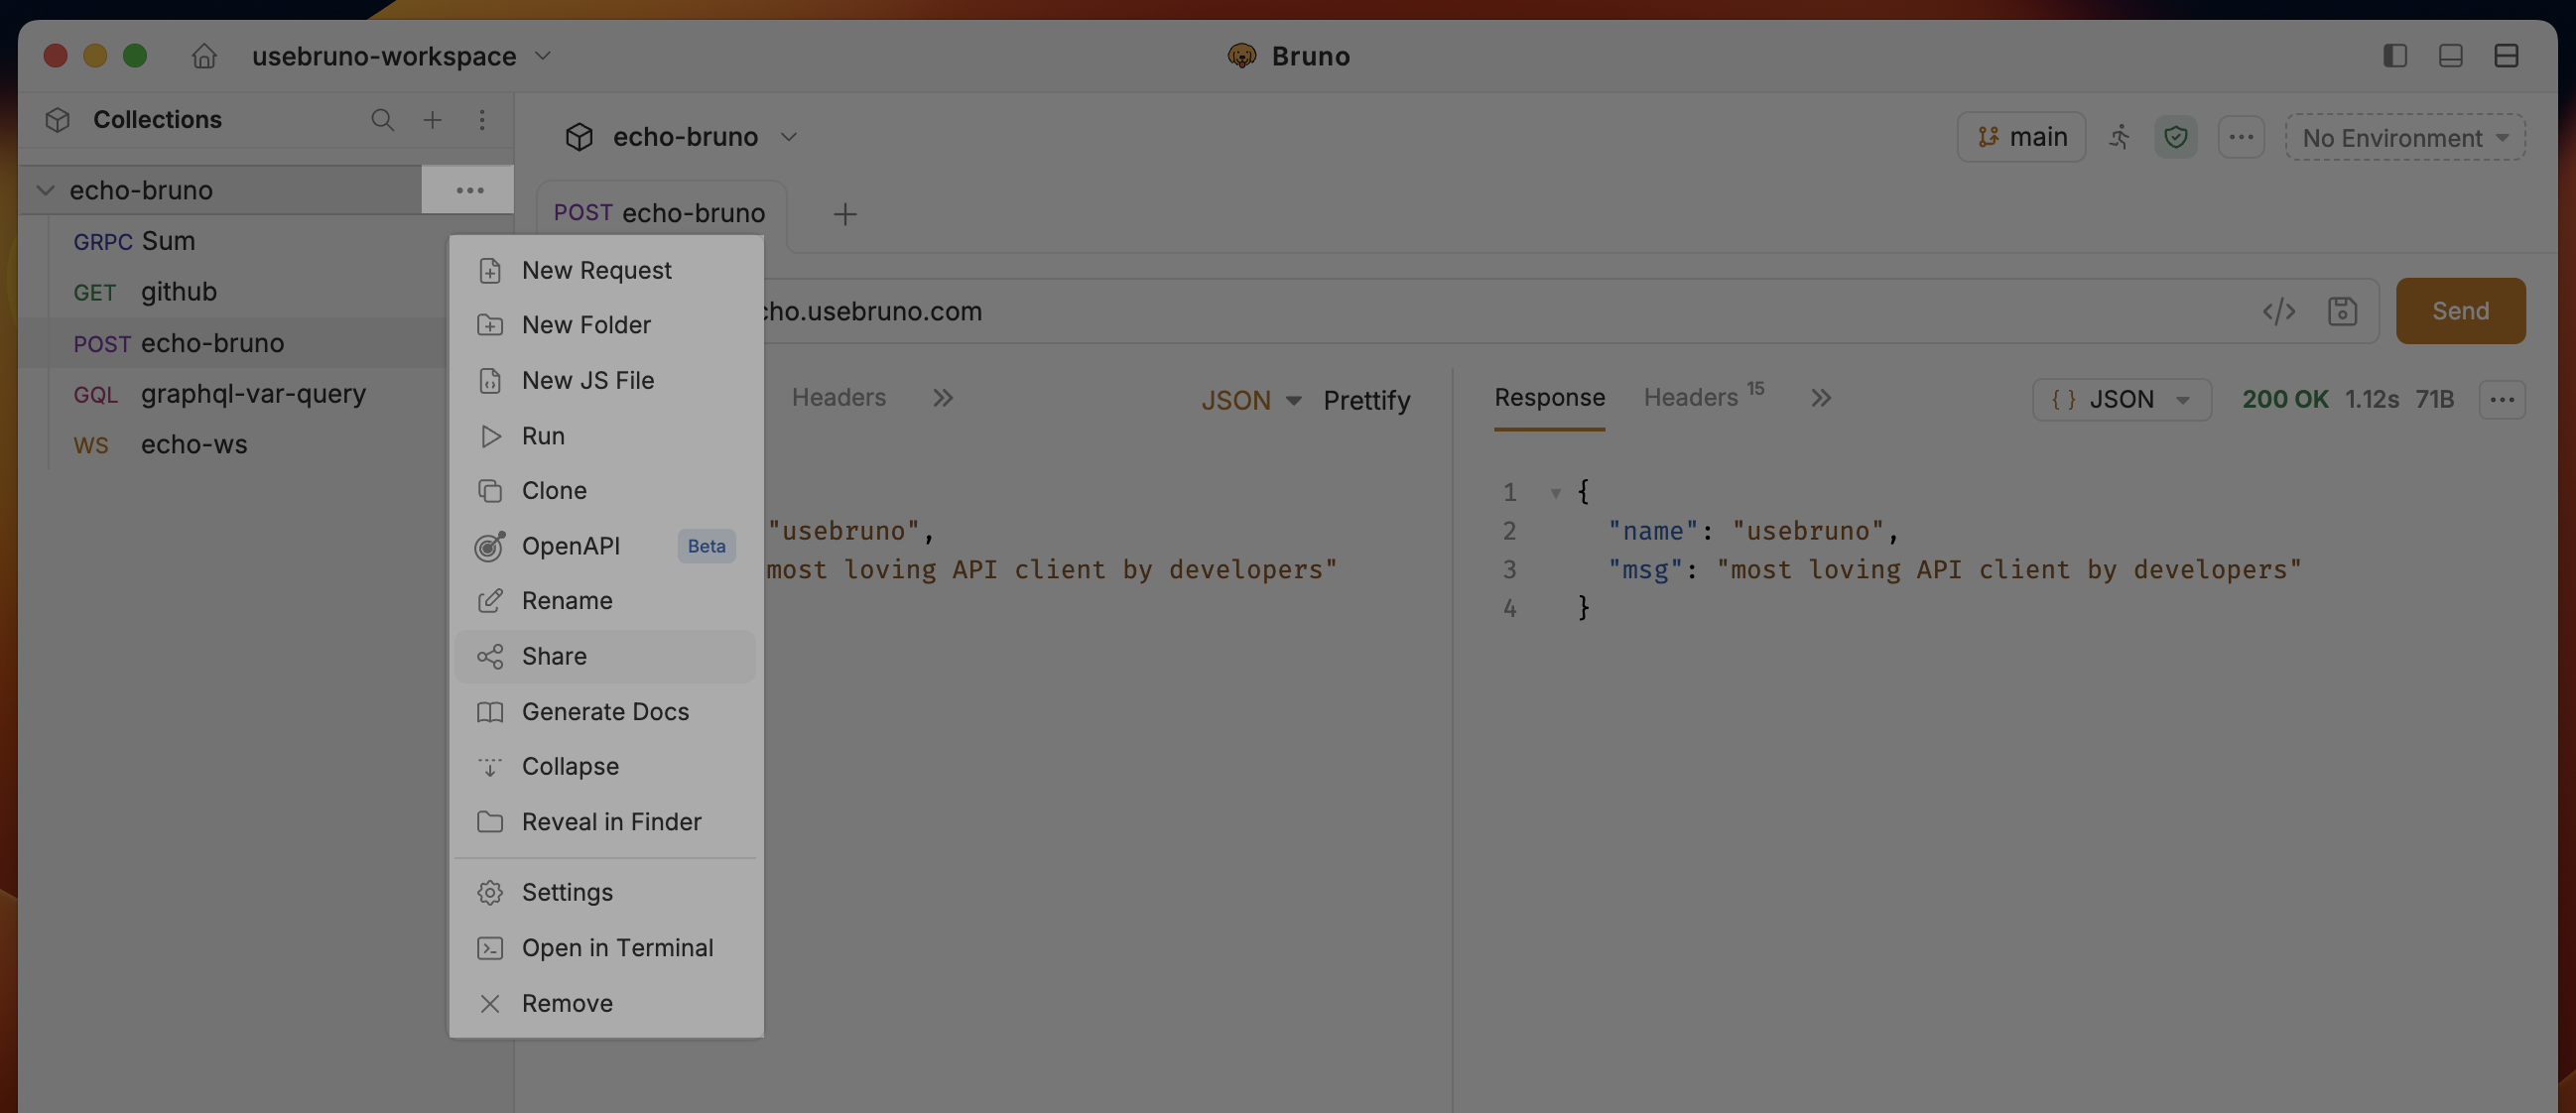Collapse the echo-bruno collection tree
Image resolution: width=2576 pixels, height=1113 pixels.
tap(45, 190)
